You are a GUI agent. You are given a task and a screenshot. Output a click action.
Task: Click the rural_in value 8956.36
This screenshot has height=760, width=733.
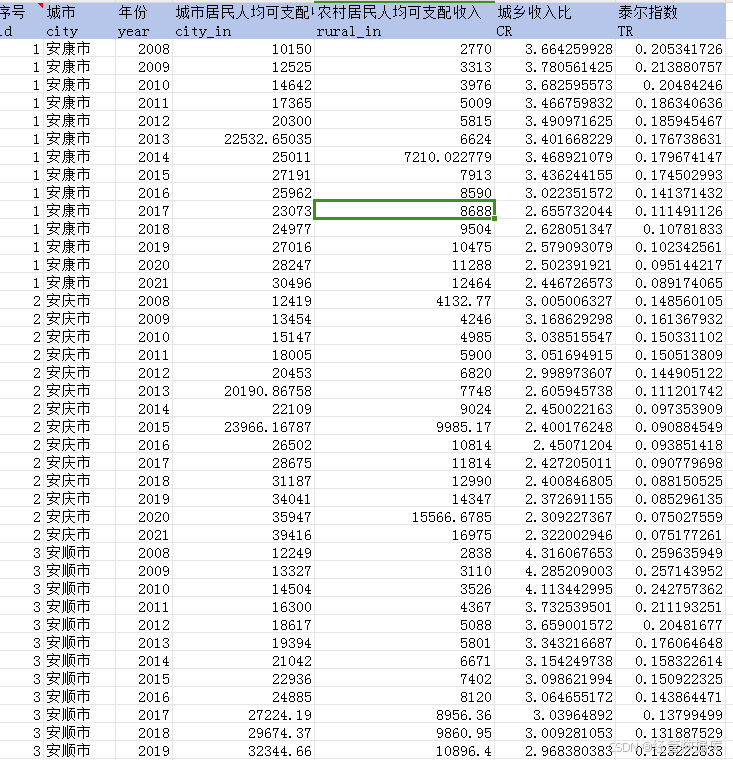(463, 714)
